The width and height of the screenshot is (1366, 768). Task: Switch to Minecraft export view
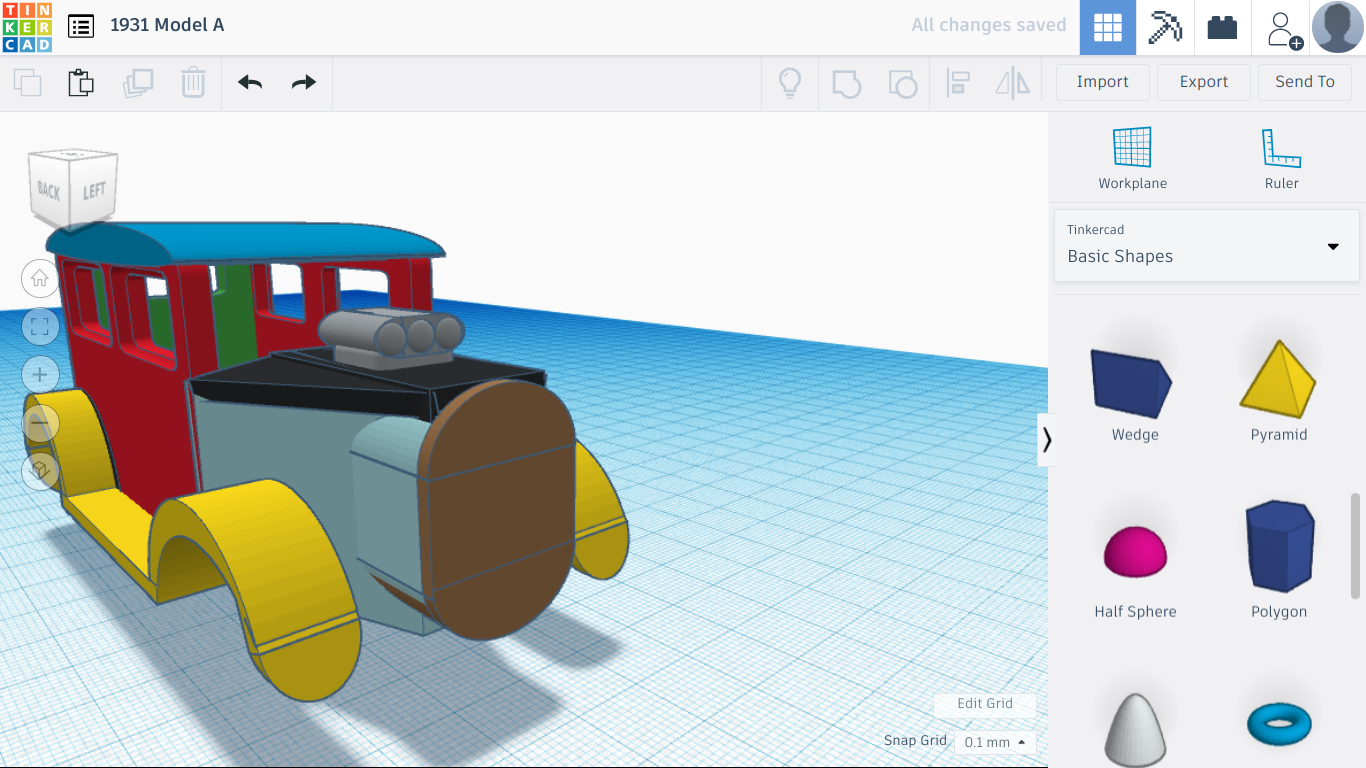1164,27
